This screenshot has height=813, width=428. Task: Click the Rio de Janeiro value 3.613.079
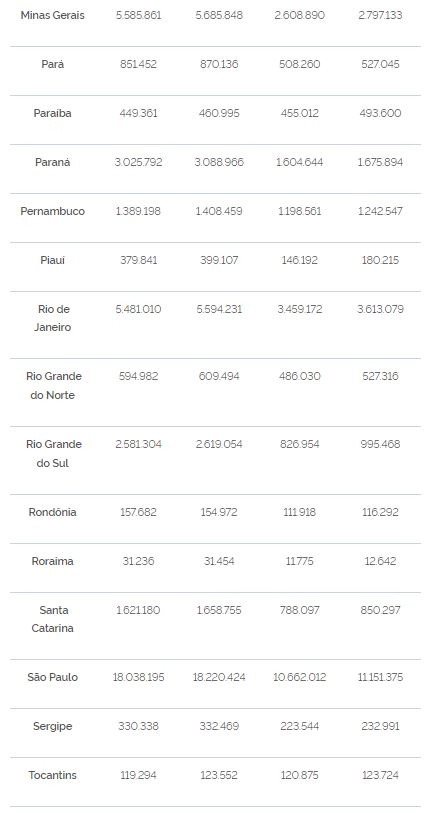pyautogui.click(x=380, y=309)
